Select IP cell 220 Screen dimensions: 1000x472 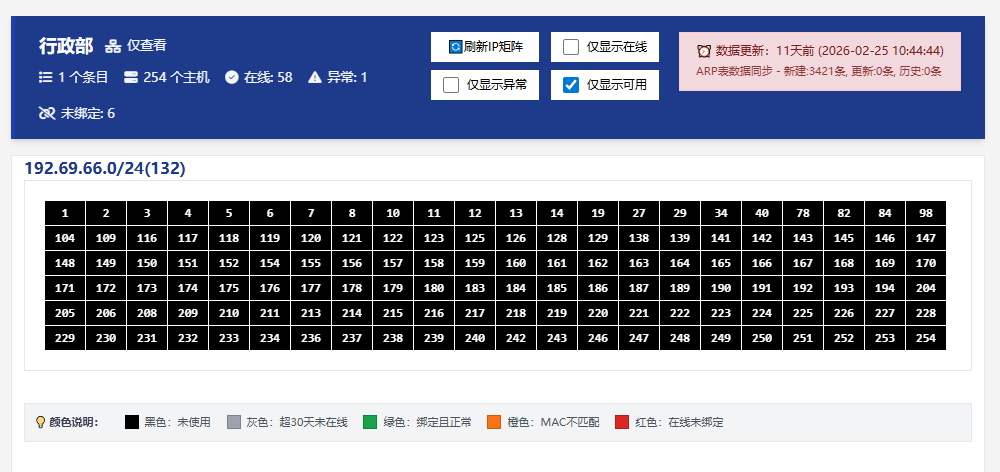598,313
